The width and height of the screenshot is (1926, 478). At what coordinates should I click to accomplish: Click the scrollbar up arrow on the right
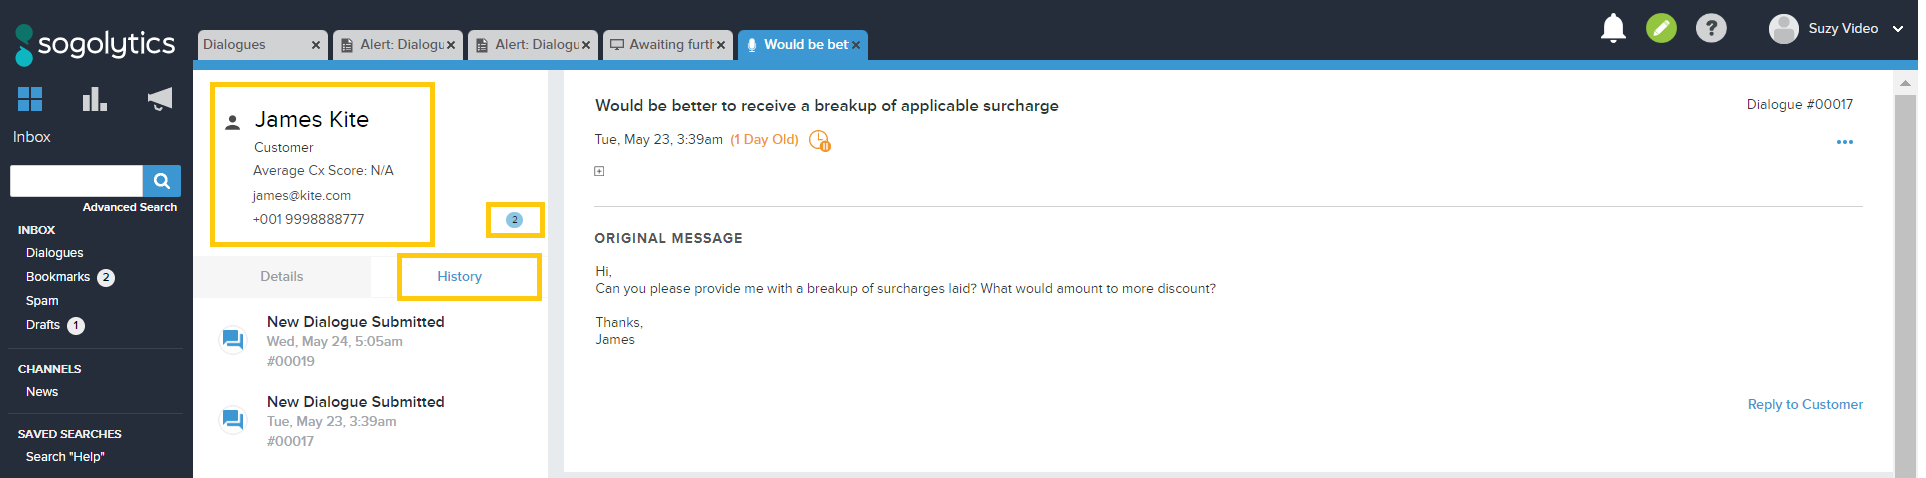[1905, 84]
